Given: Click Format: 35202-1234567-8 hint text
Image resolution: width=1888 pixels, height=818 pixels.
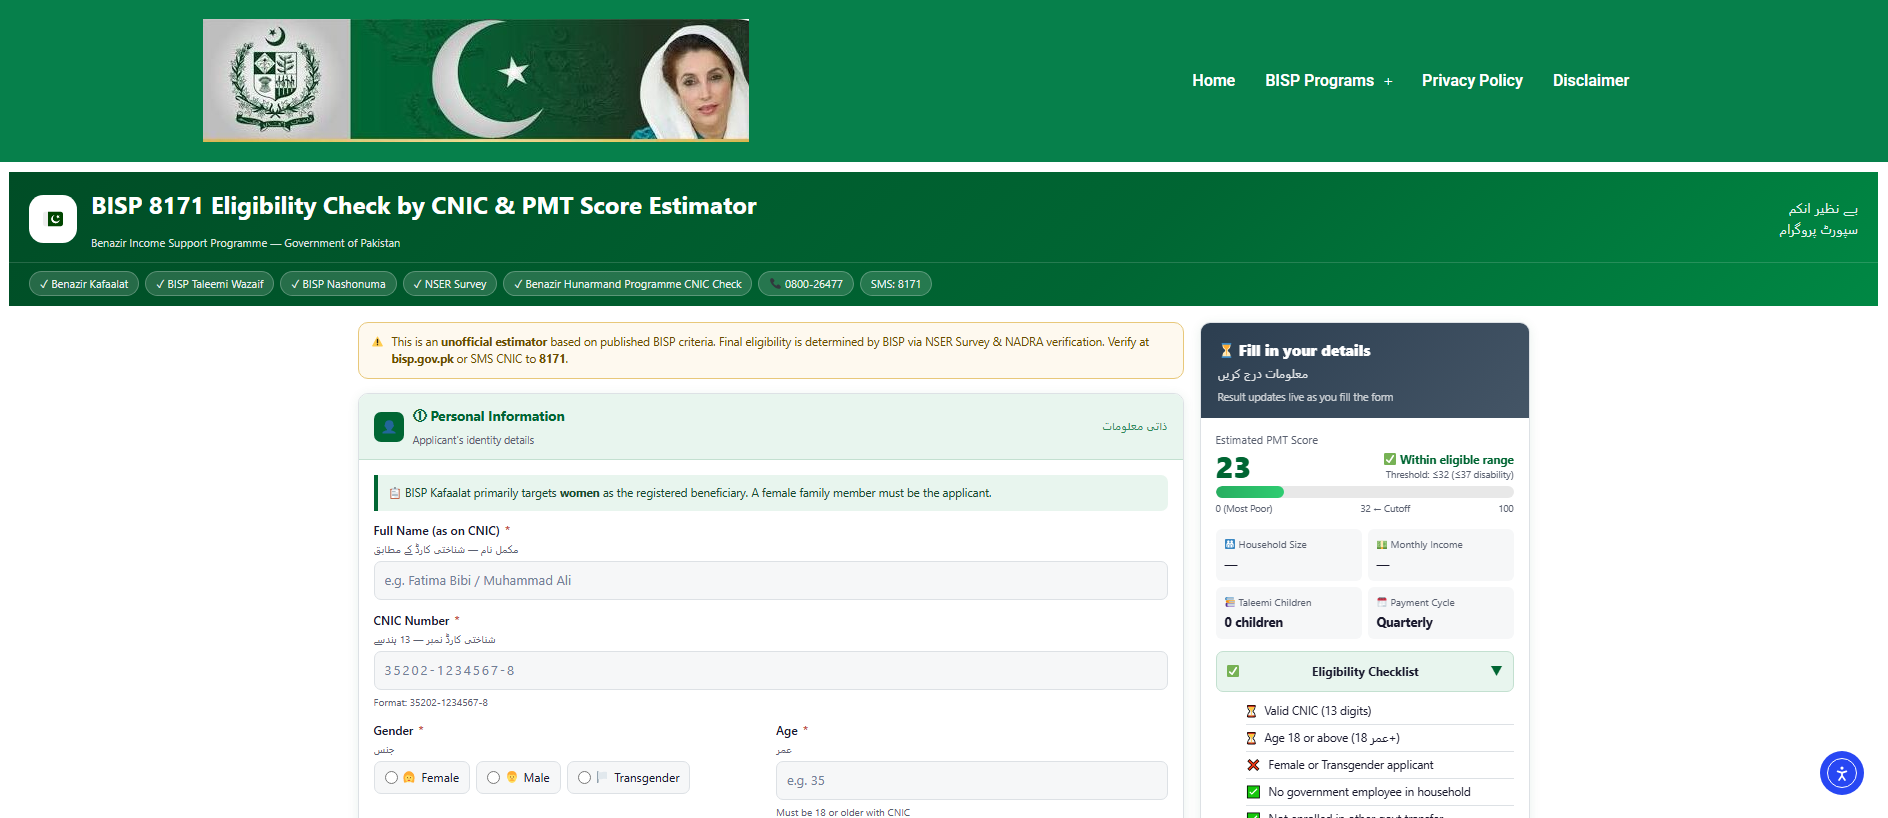Looking at the screenshot, I should point(431,703).
